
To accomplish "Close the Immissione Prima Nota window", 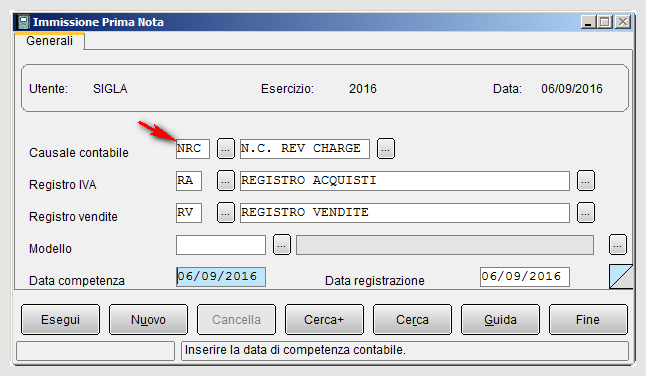I will click(623, 22).
